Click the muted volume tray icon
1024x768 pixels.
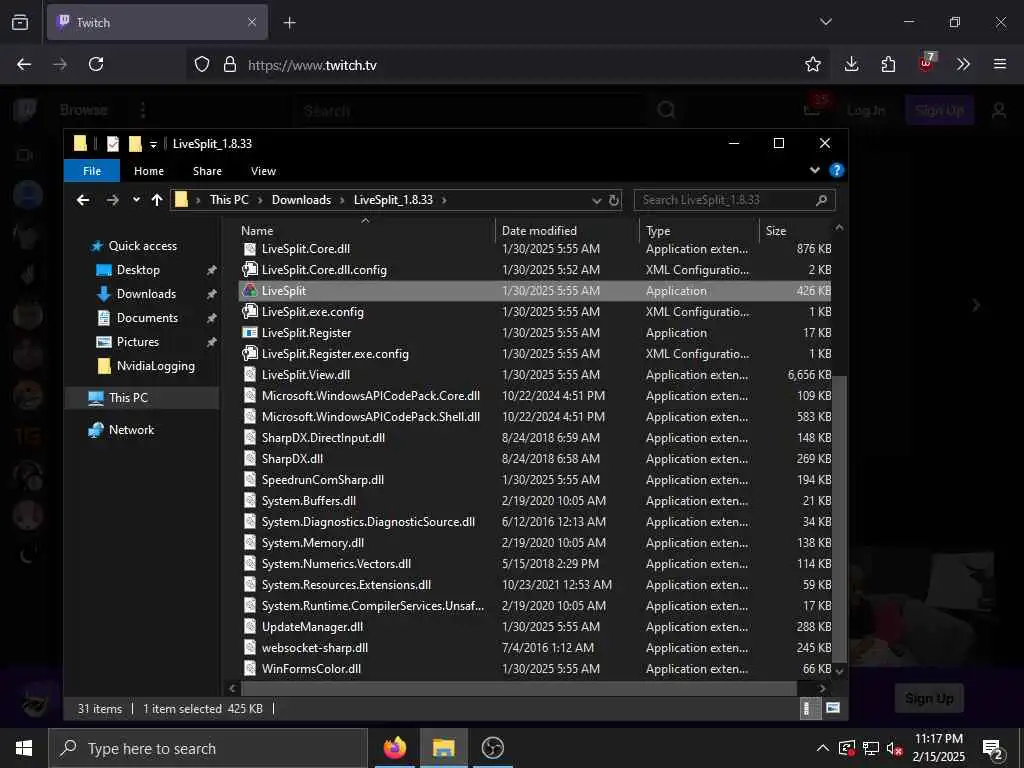click(895, 748)
